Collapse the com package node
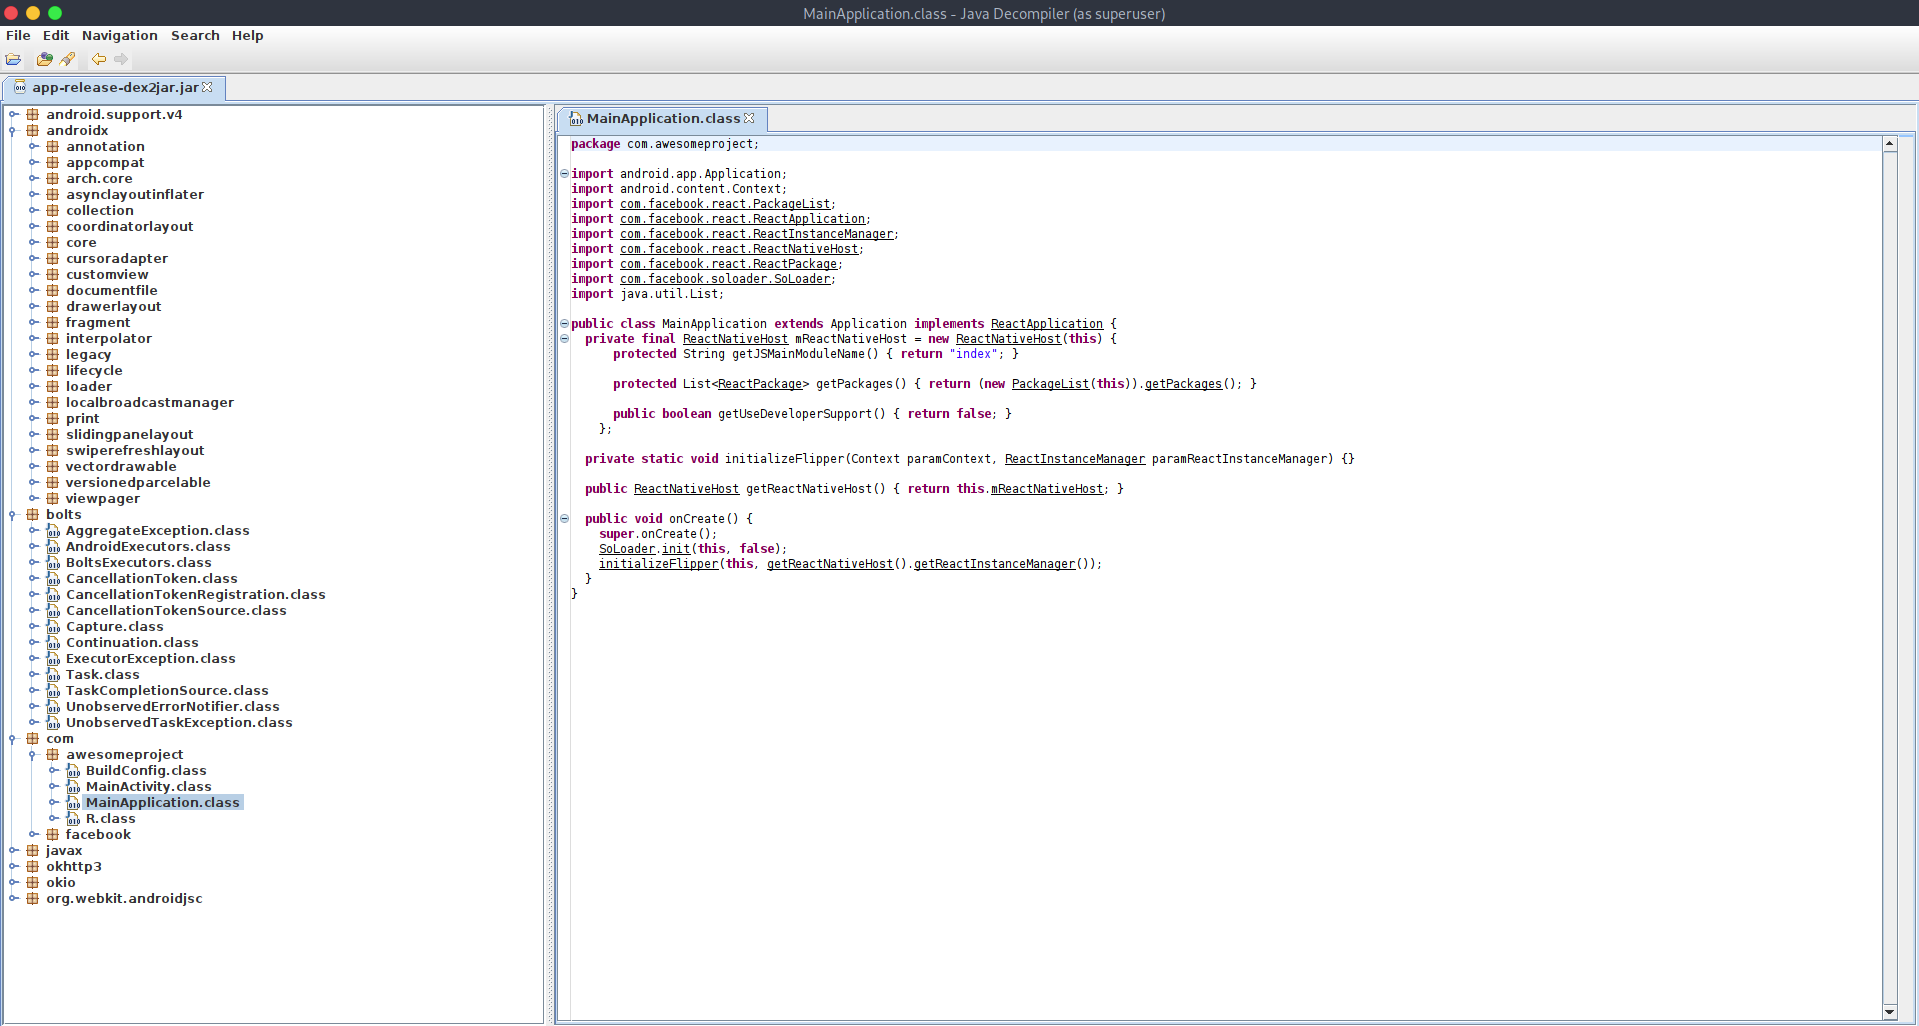 click(11, 738)
